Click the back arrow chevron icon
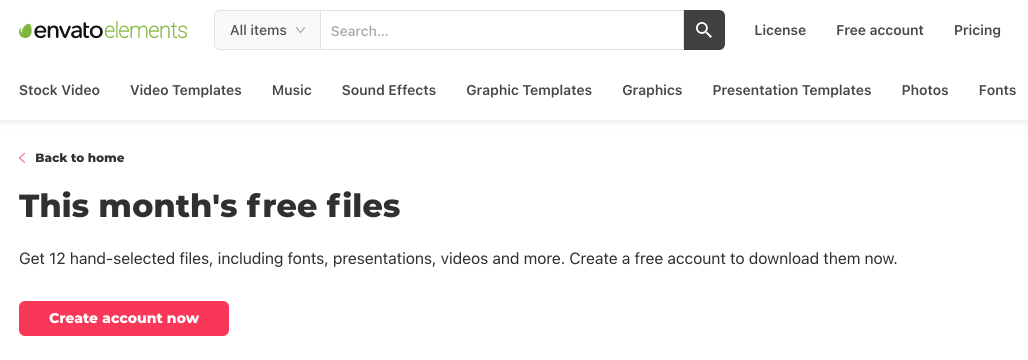 pyautogui.click(x=22, y=158)
